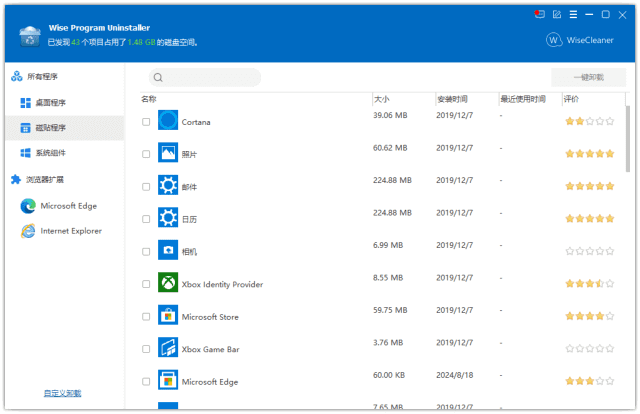Viewport: 640px width, 414px height.
Task: Click the feedback edit icon in title bar
Action: 557,14
